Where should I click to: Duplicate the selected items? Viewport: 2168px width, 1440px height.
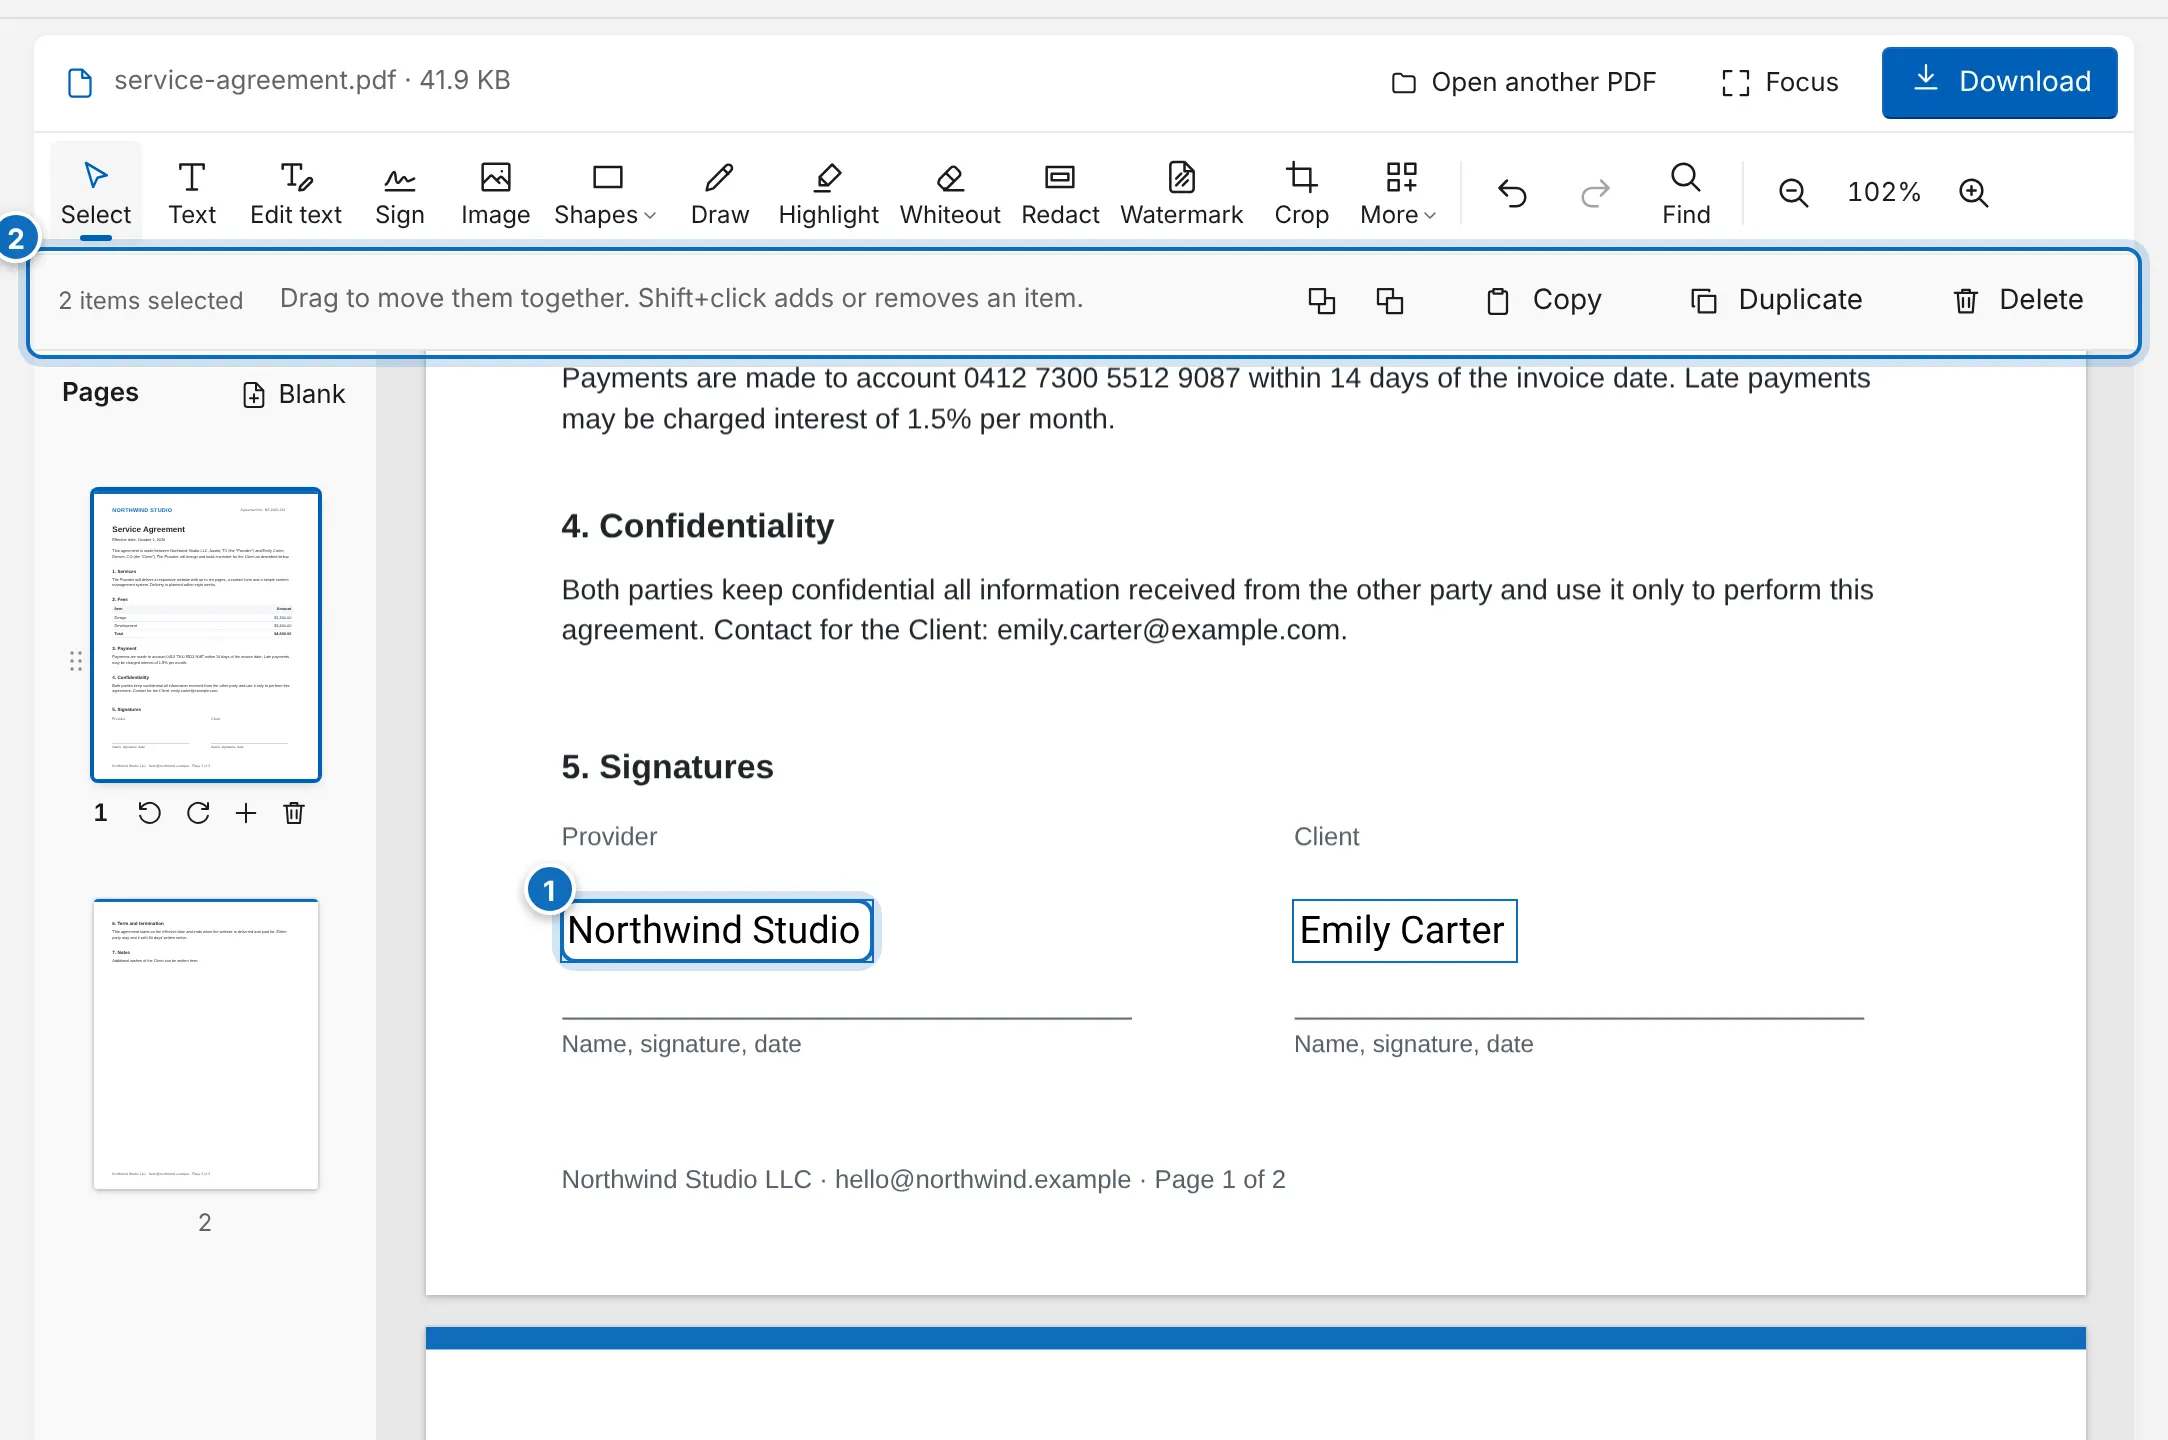1776,300
